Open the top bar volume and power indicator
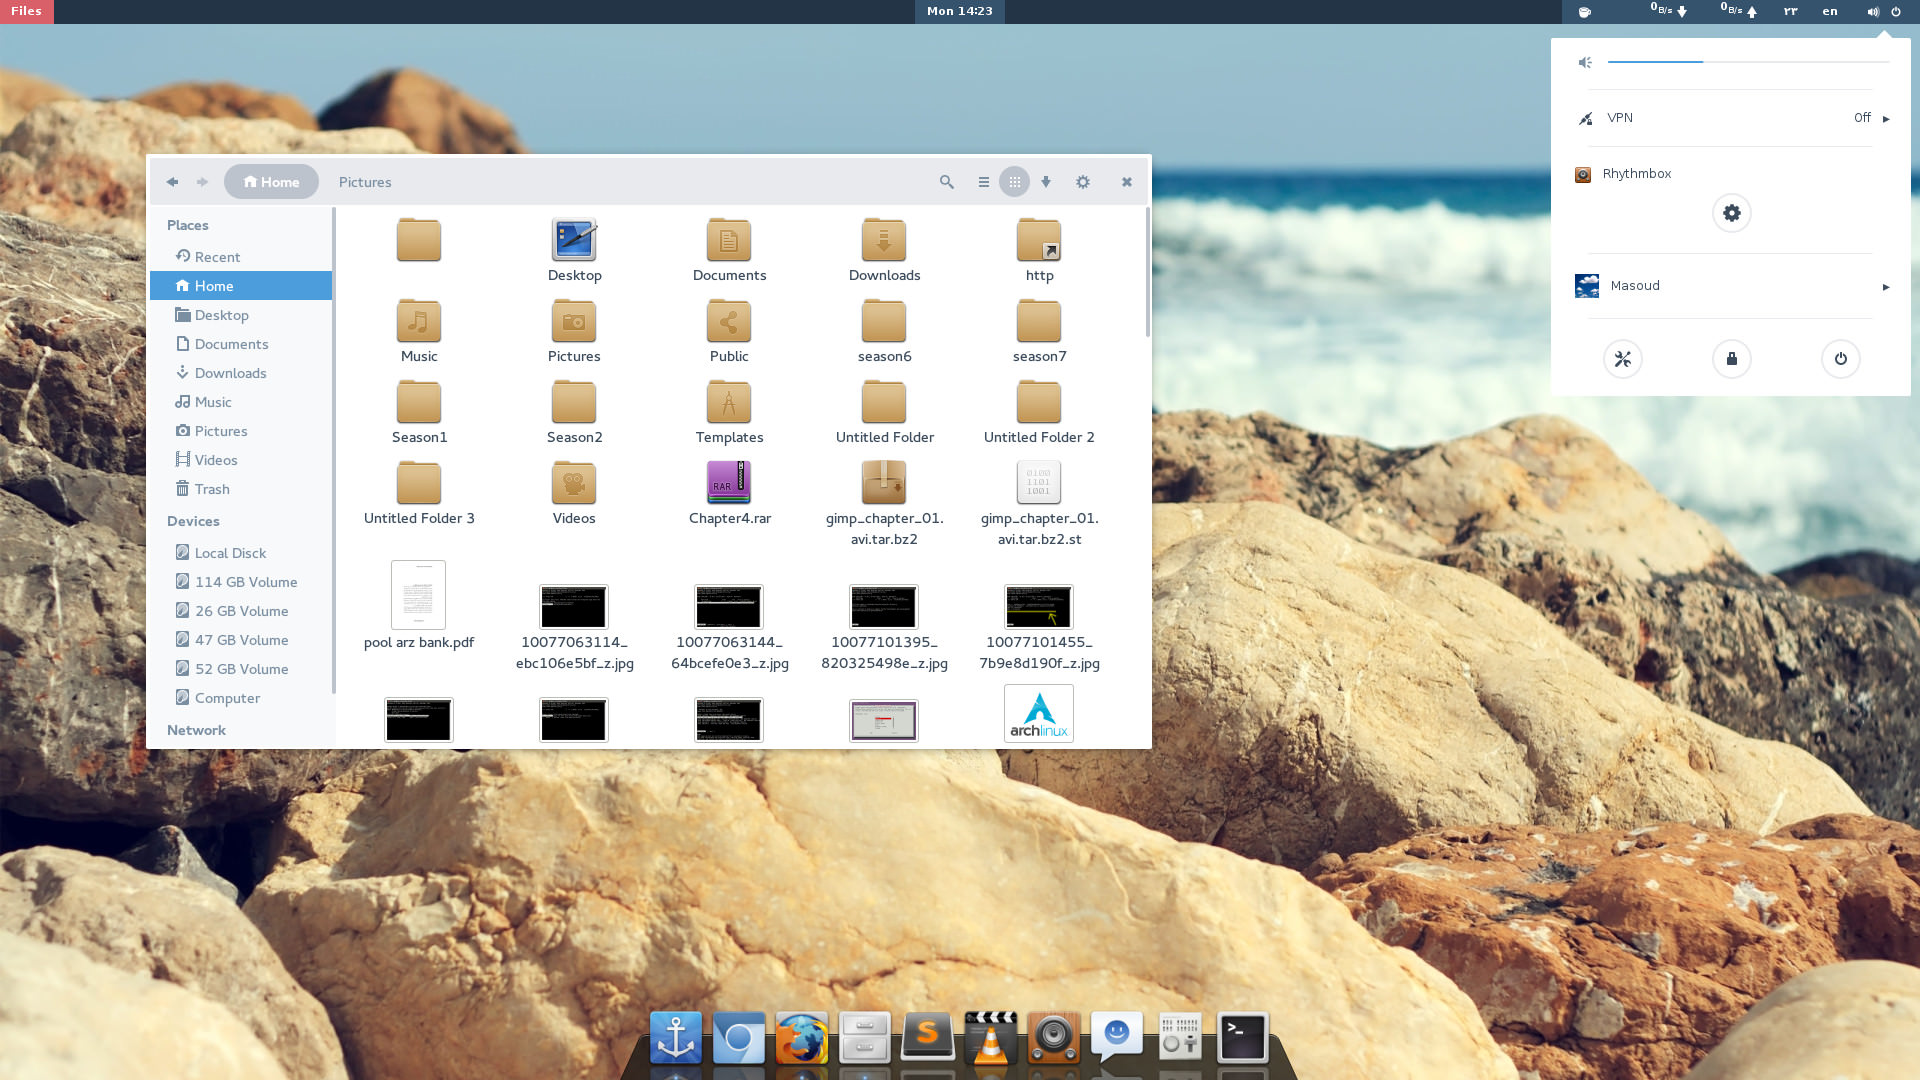This screenshot has width=1920, height=1080. coord(1883,11)
